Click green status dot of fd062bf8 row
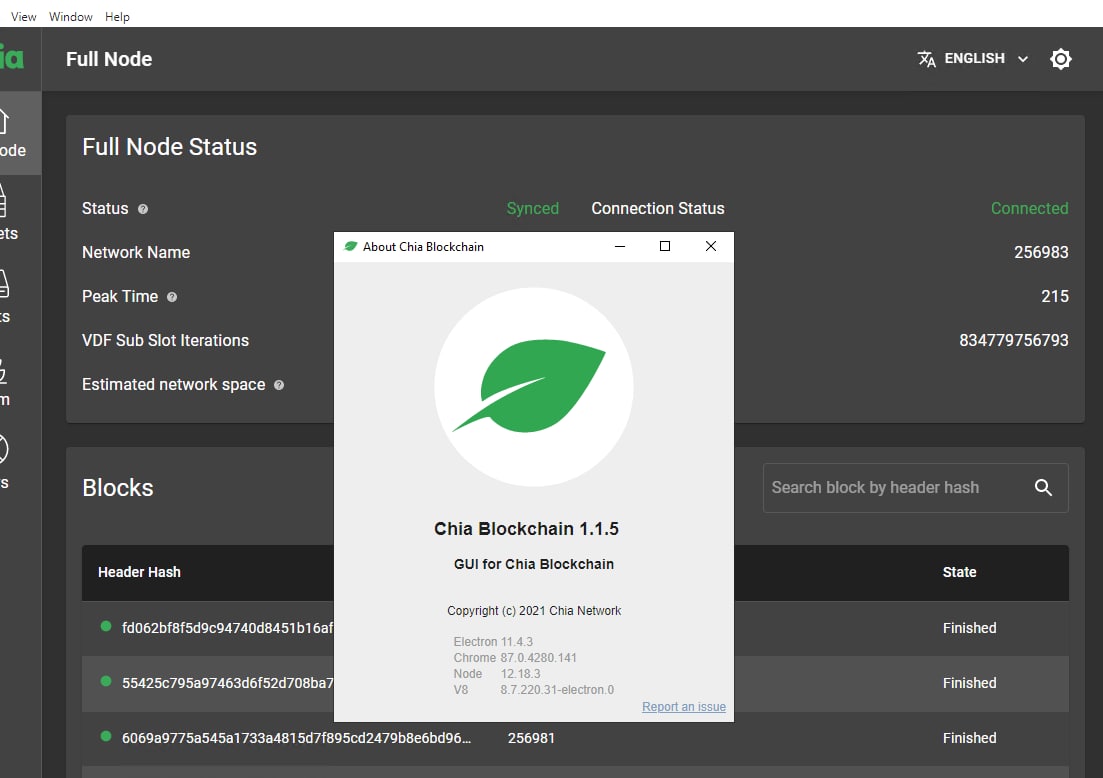1103x778 pixels. coord(106,626)
